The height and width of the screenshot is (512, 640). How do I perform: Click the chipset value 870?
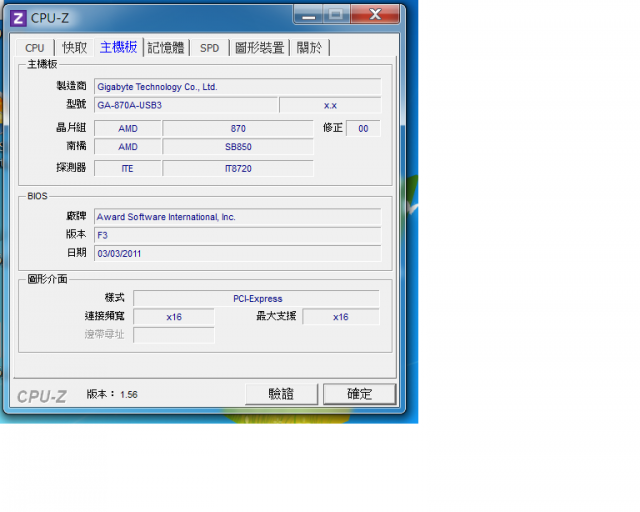pyautogui.click(x=238, y=129)
